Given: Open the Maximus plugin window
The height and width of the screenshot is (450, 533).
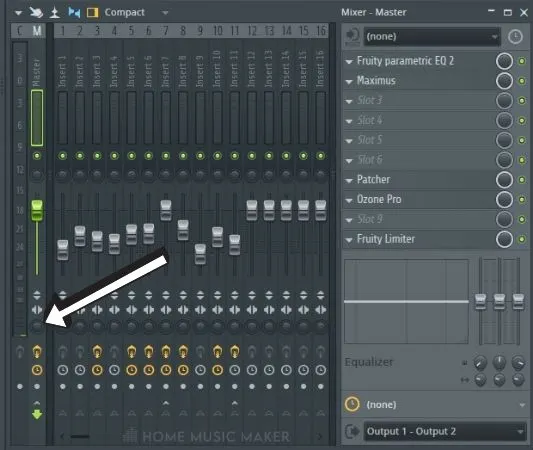Looking at the screenshot, I should point(376,81).
